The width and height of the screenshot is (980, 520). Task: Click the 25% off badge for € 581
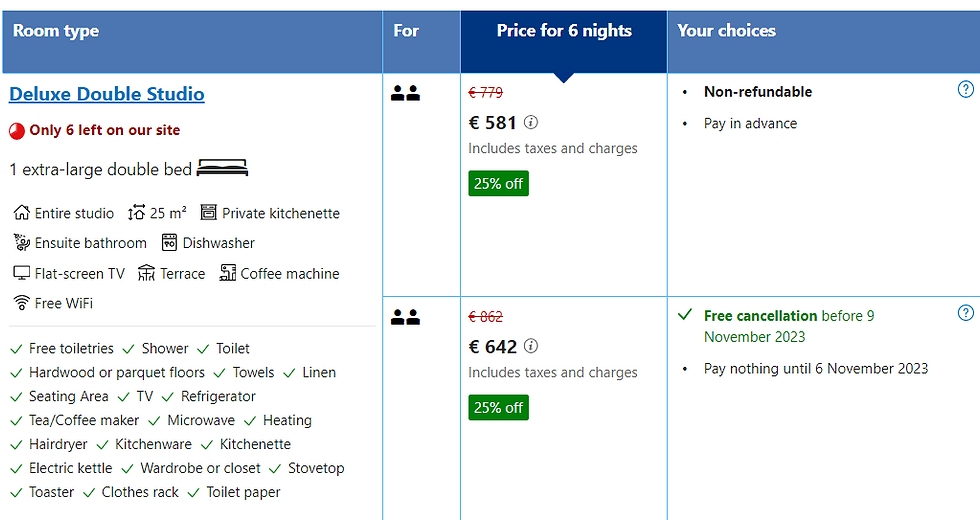click(x=498, y=184)
